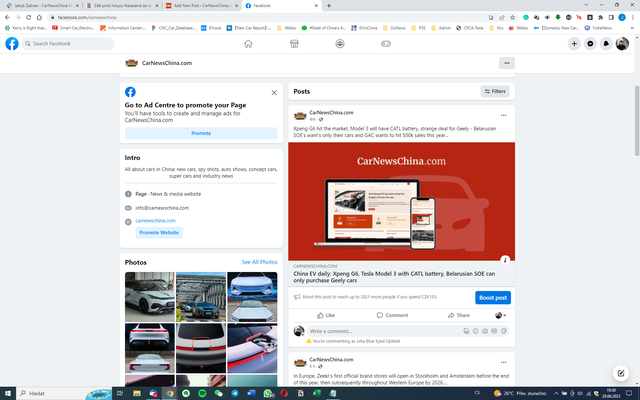The image size is (640, 400).
Task: Click the browser address bar URL
Action: coord(87,17)
